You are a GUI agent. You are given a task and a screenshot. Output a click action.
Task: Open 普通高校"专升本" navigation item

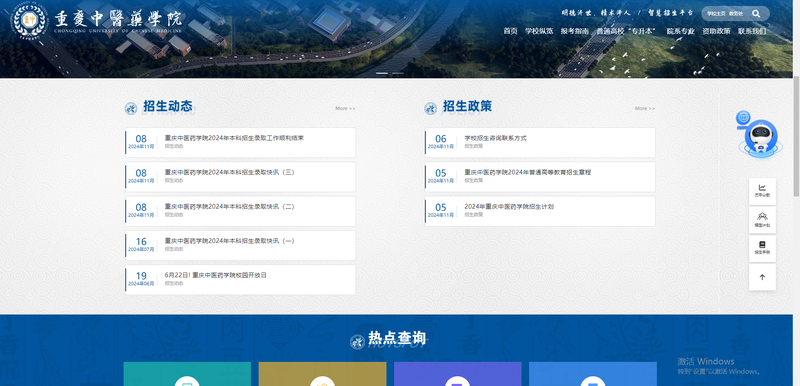pos(626,31)
